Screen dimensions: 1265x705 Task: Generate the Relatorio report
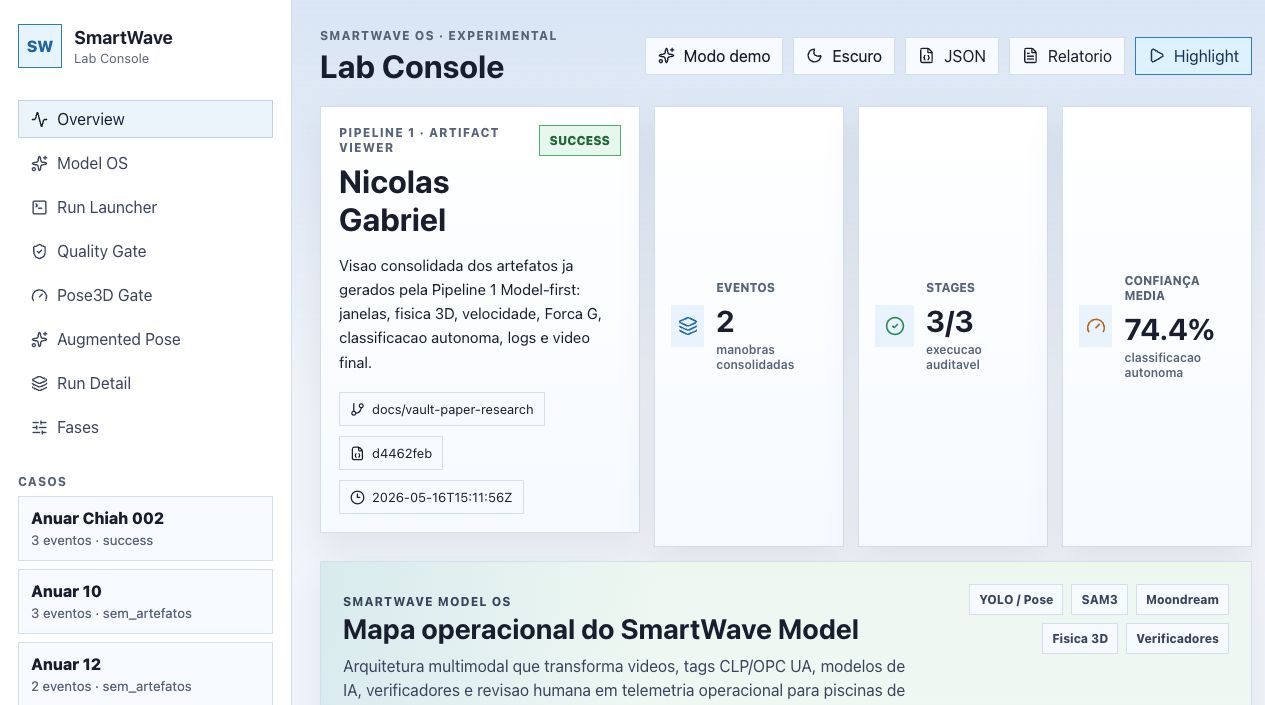click(x=1067, y=56)
